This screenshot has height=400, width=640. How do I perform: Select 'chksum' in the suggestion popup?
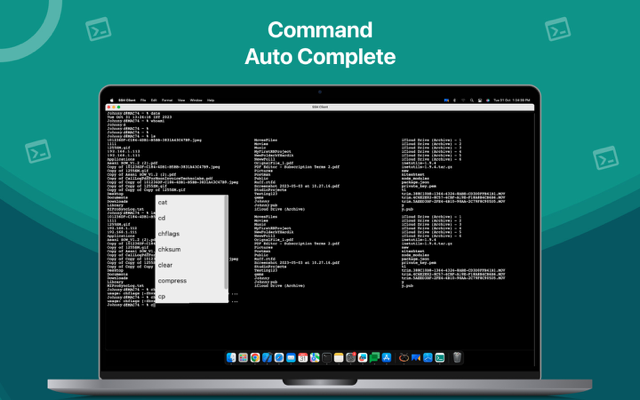pyautogui.click(x=169, y=250)
